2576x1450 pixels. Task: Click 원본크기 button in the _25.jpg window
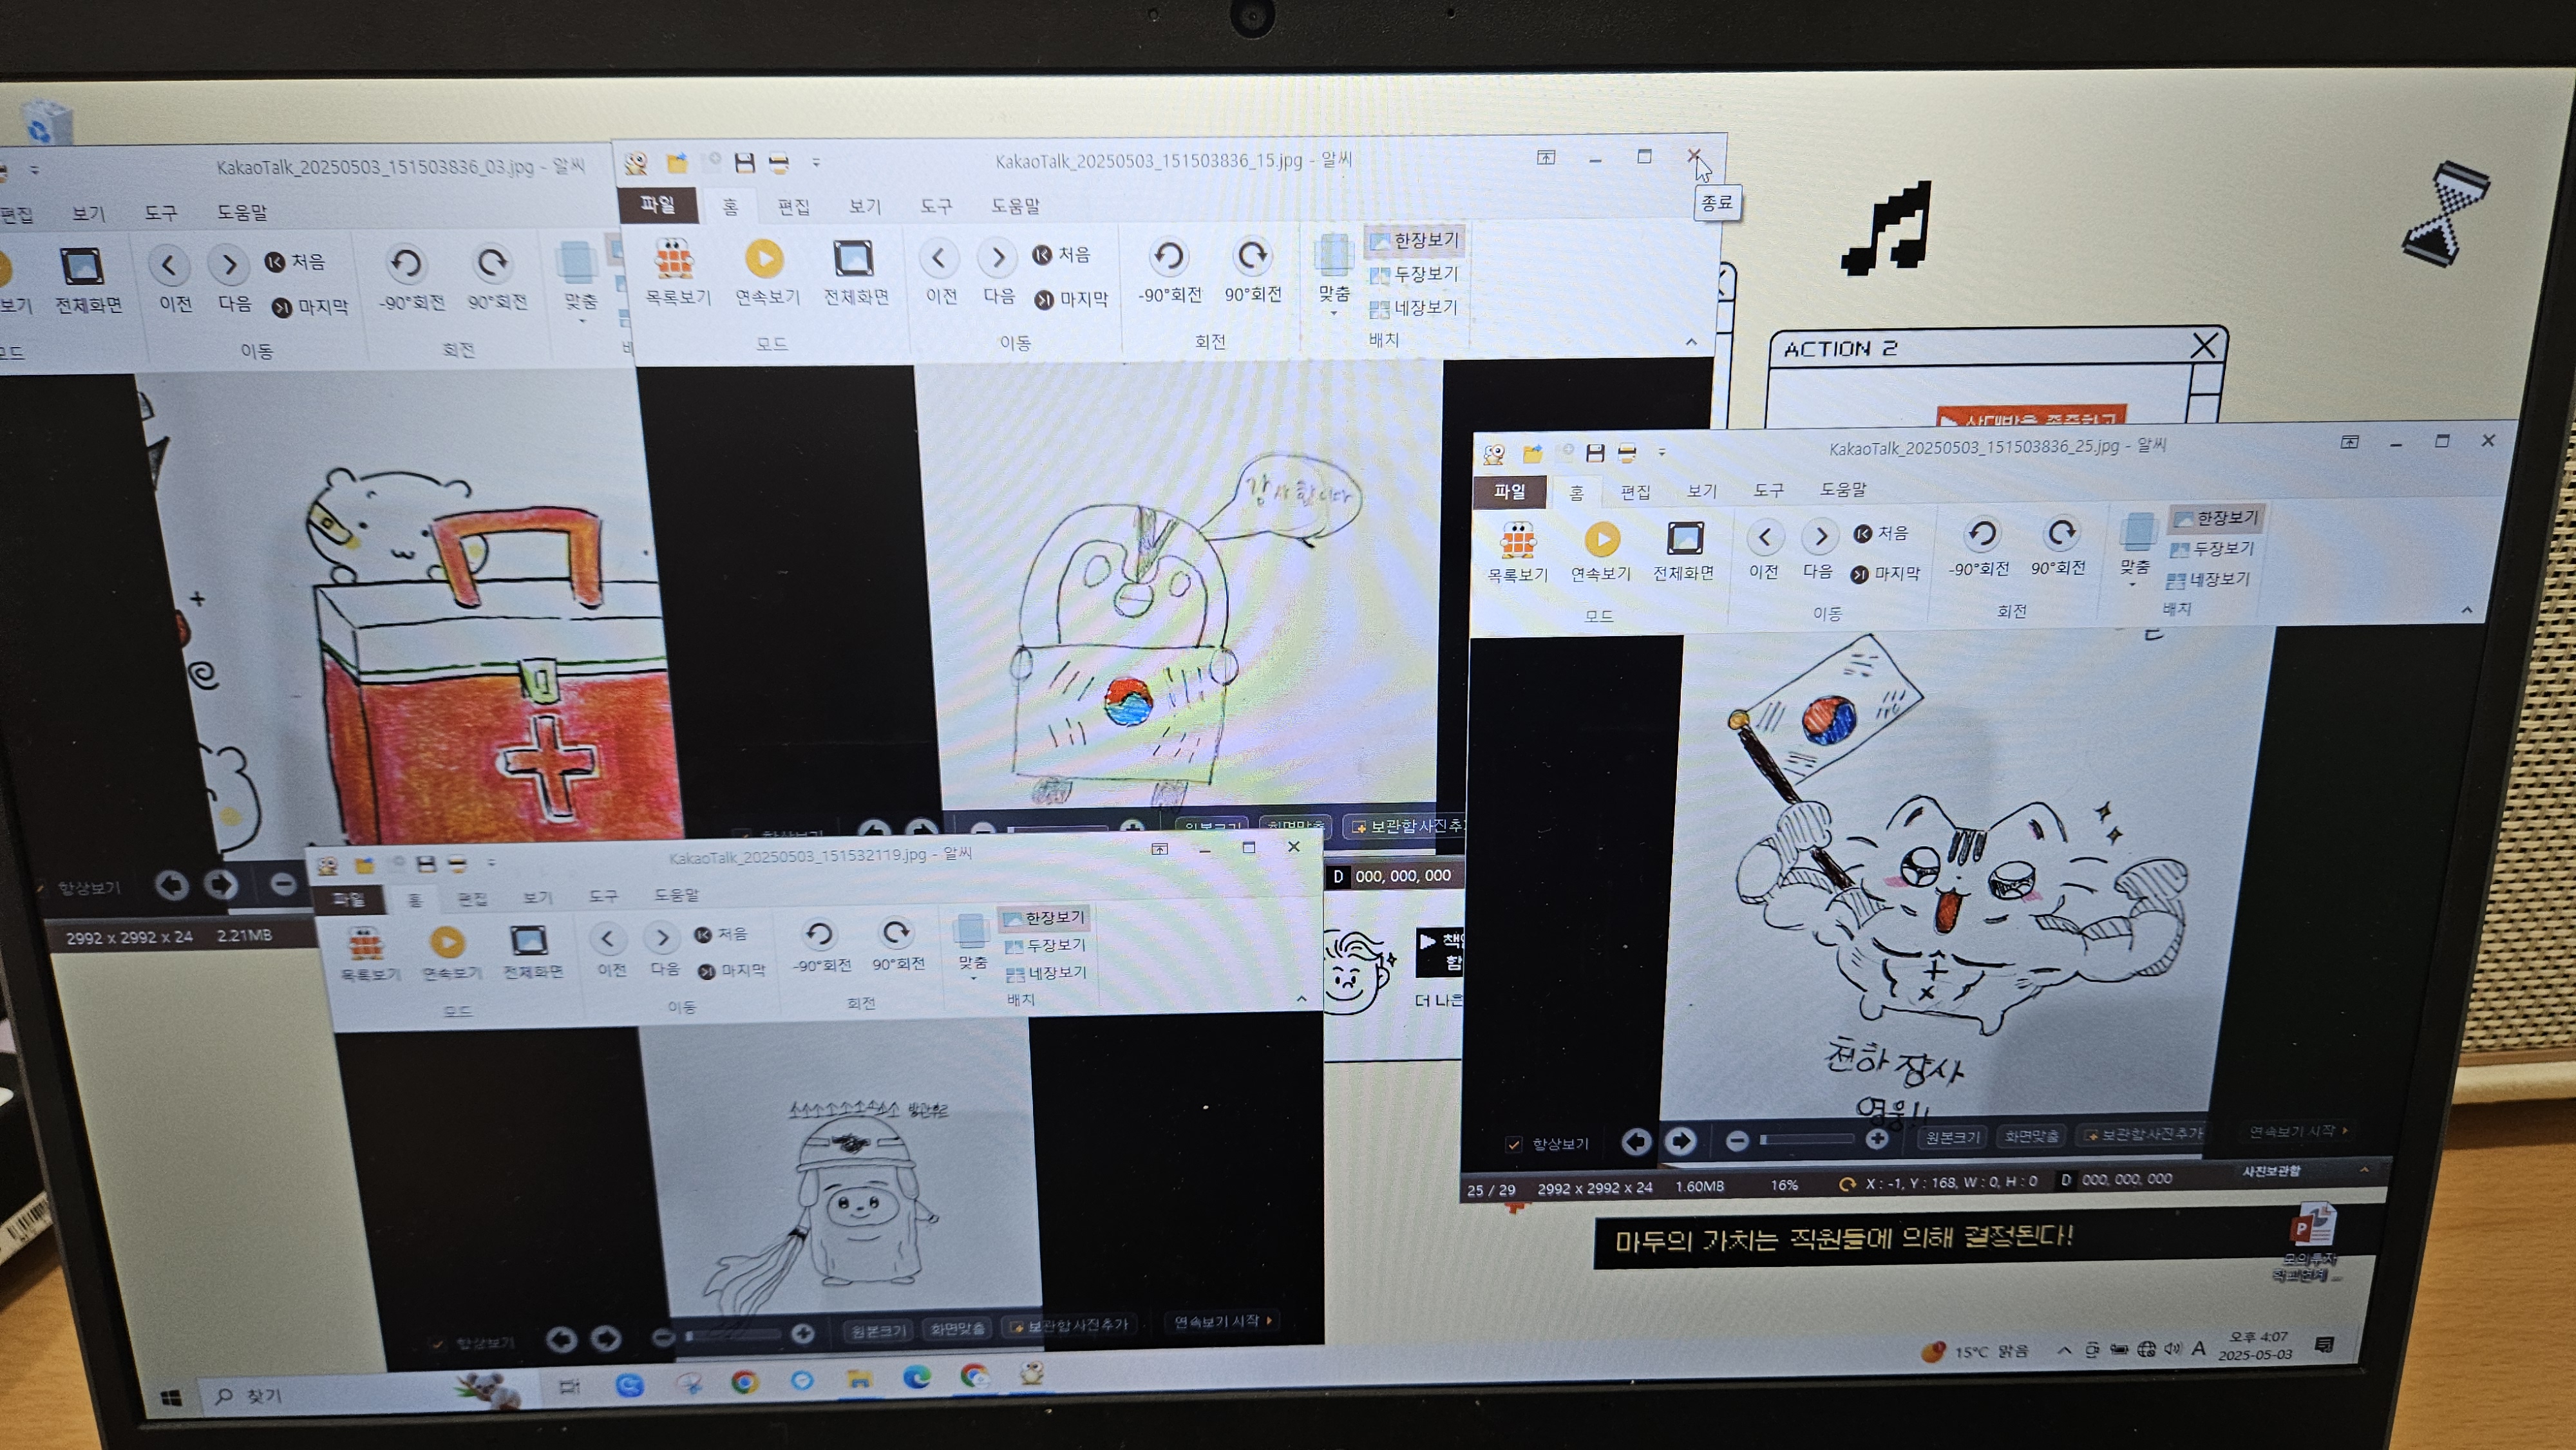[x=1952, y=1137]
